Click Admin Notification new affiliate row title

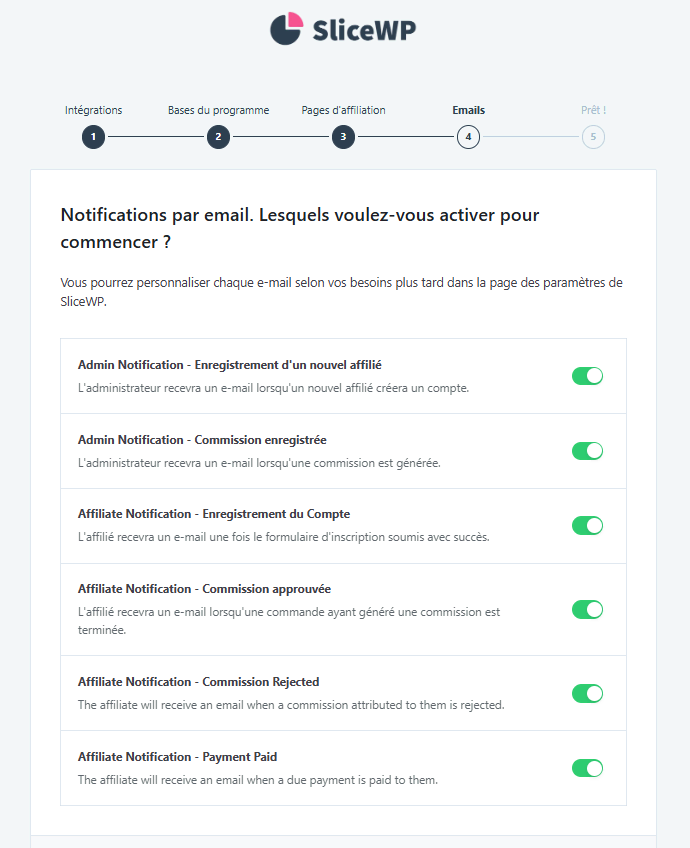(229, 365)
